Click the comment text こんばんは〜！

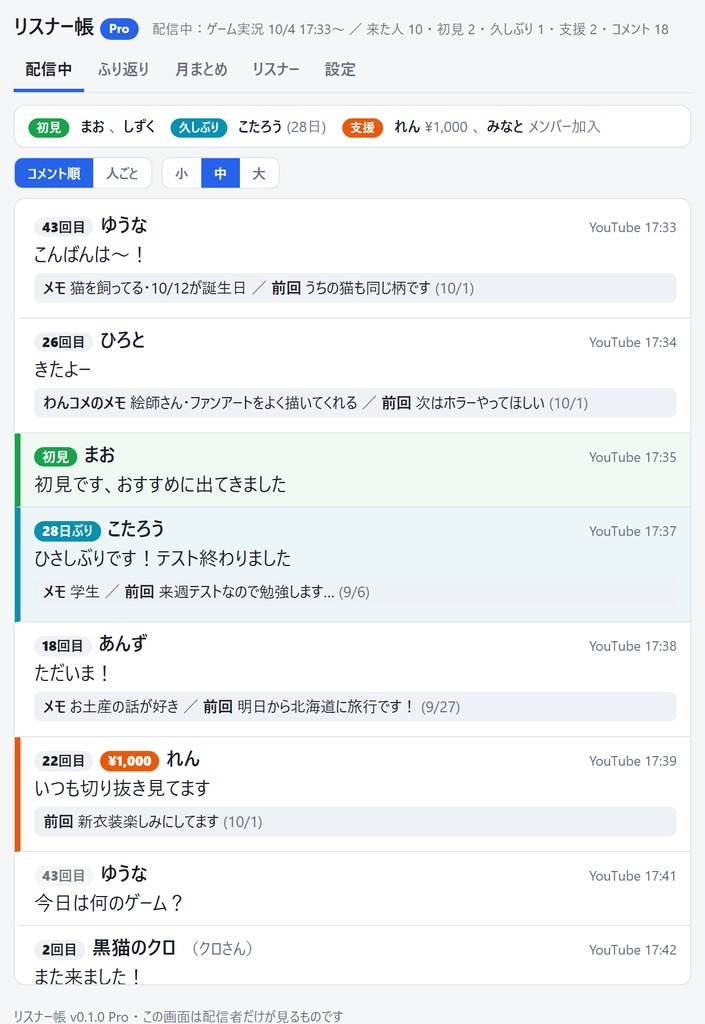(x=89, y=254)
